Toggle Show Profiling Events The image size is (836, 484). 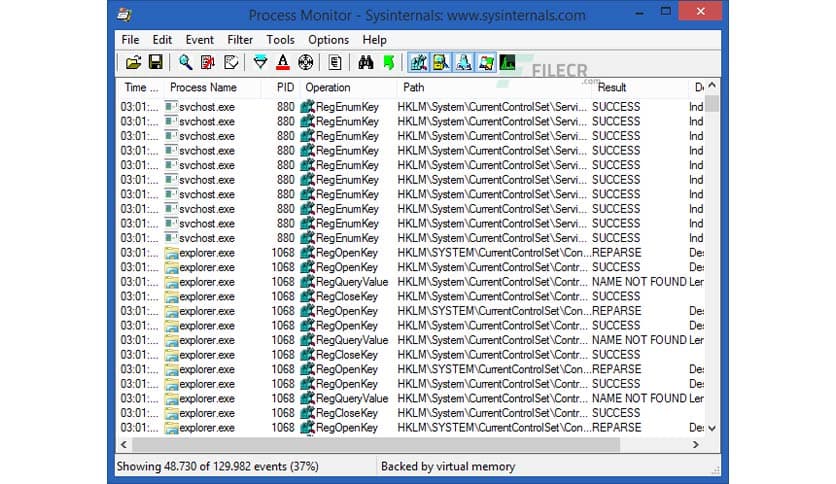coord(508,62)
